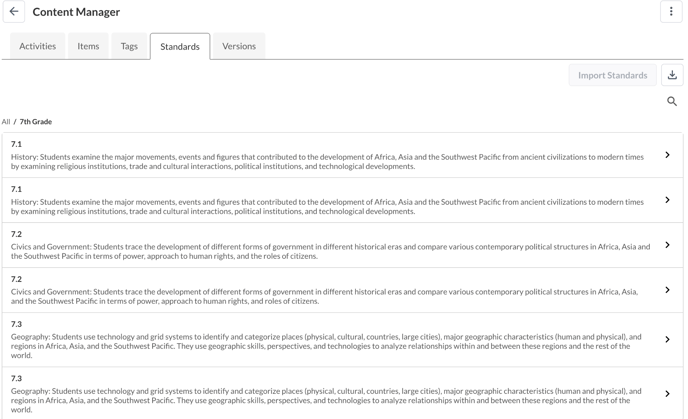Expand the last 7.3 Geography standard chevron
Screen dimensions: 688x419
click(x=667, y=393)
